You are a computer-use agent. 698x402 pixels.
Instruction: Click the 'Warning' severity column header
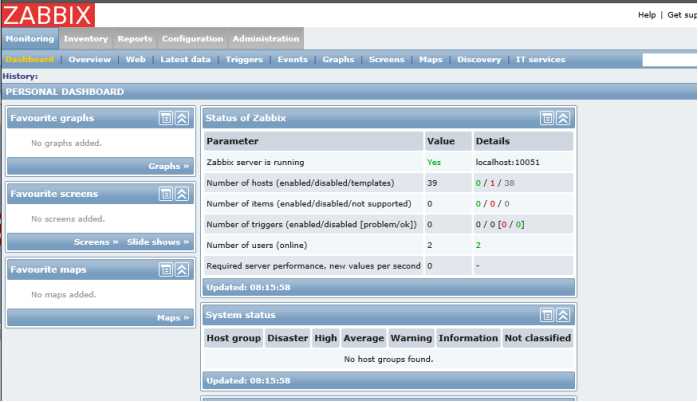pyautogui.click(x=411, y=338)
